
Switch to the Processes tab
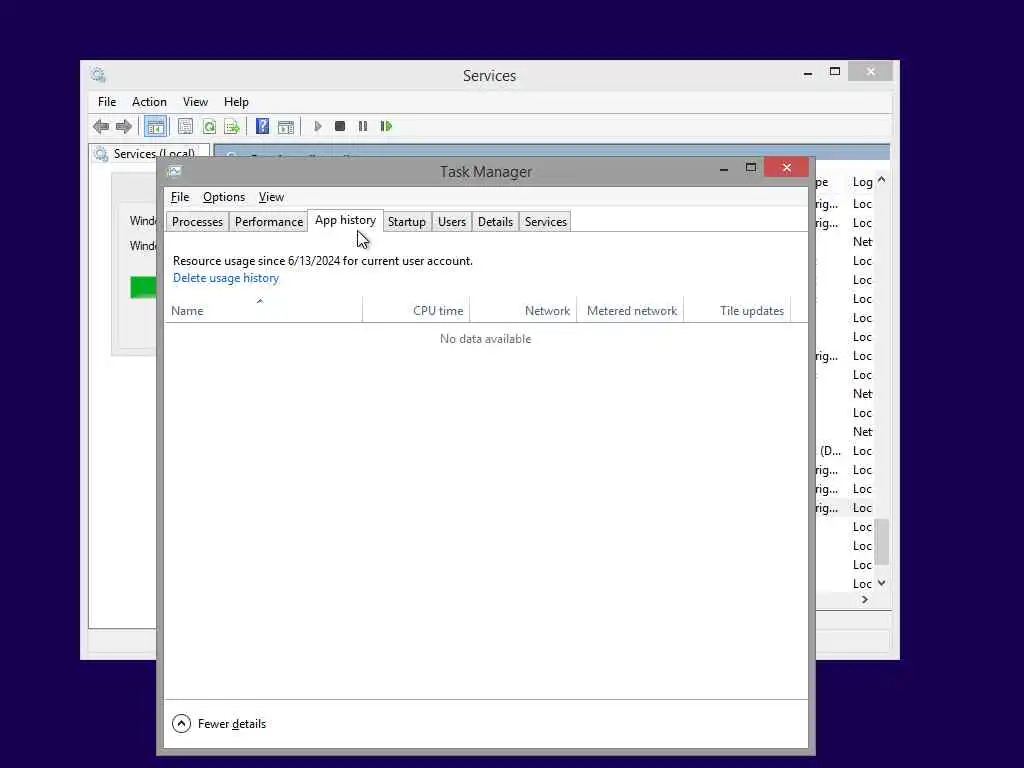197,222
